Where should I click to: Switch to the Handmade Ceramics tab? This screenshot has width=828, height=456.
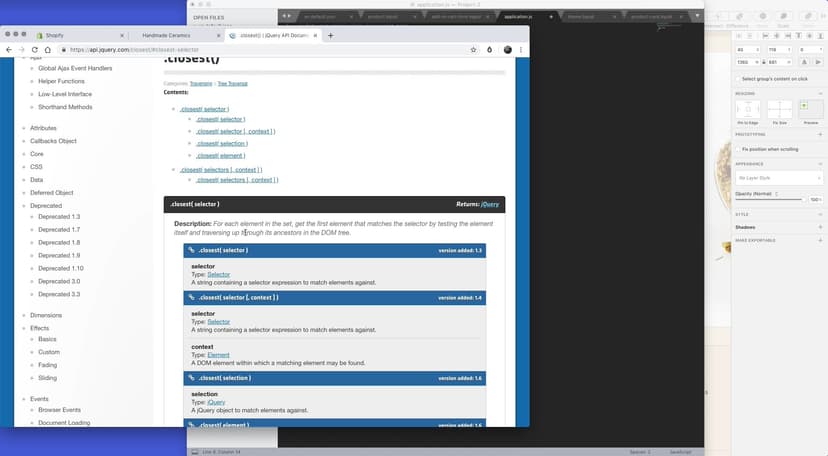(x=168, y=35)
